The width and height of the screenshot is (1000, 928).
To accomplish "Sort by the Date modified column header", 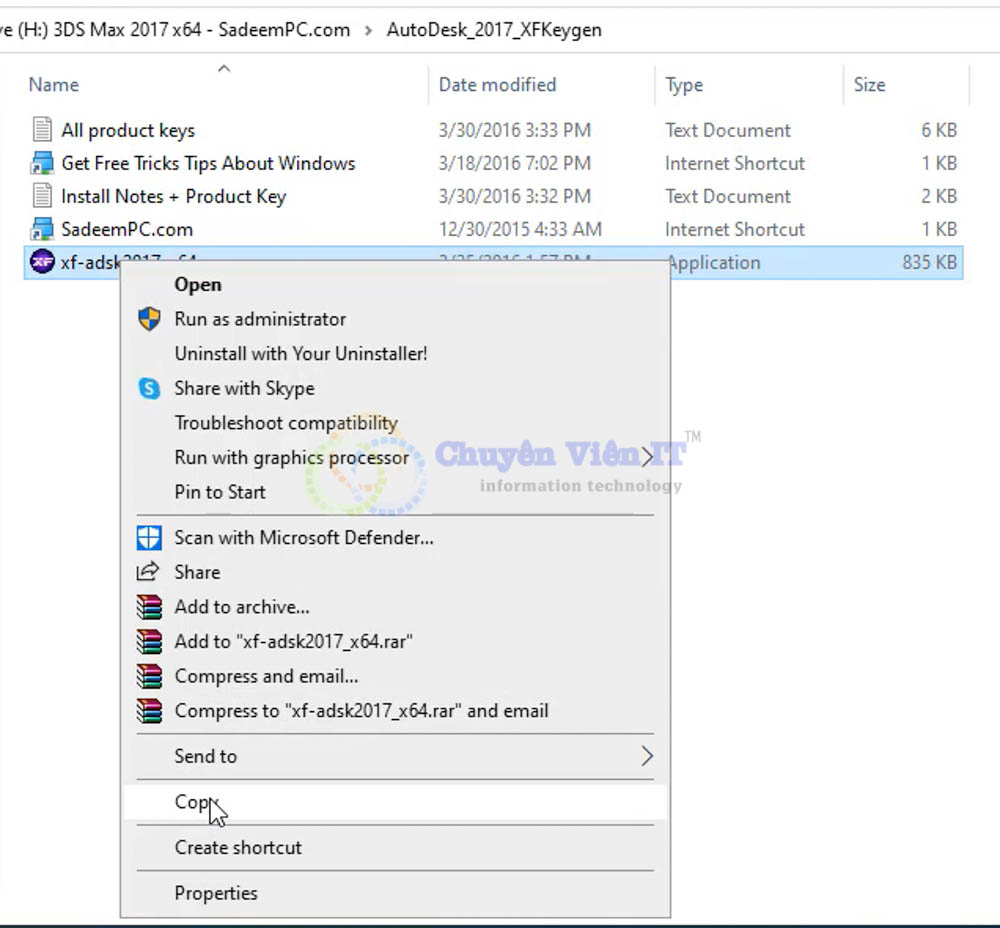I will coord(497,85).
